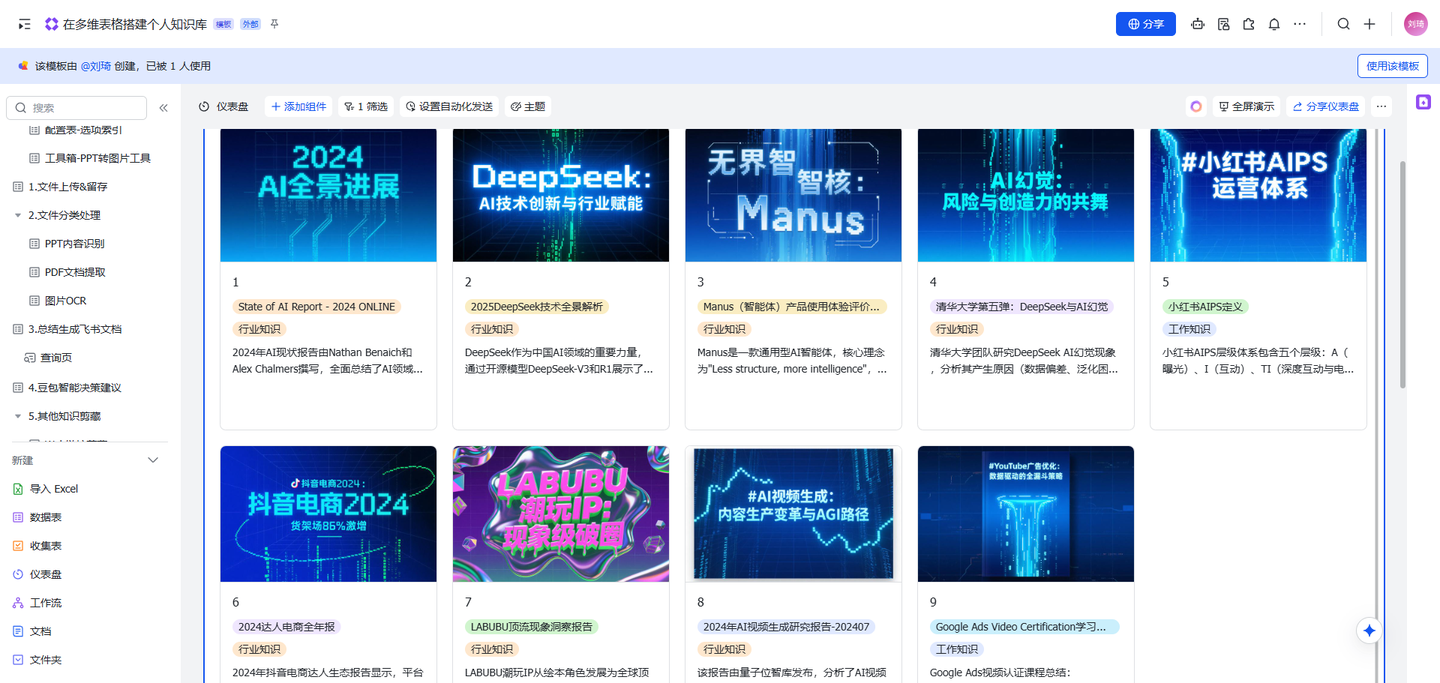Click the notification bell icon
The height and width of the screenshot is (683, 1440).
1274,24
